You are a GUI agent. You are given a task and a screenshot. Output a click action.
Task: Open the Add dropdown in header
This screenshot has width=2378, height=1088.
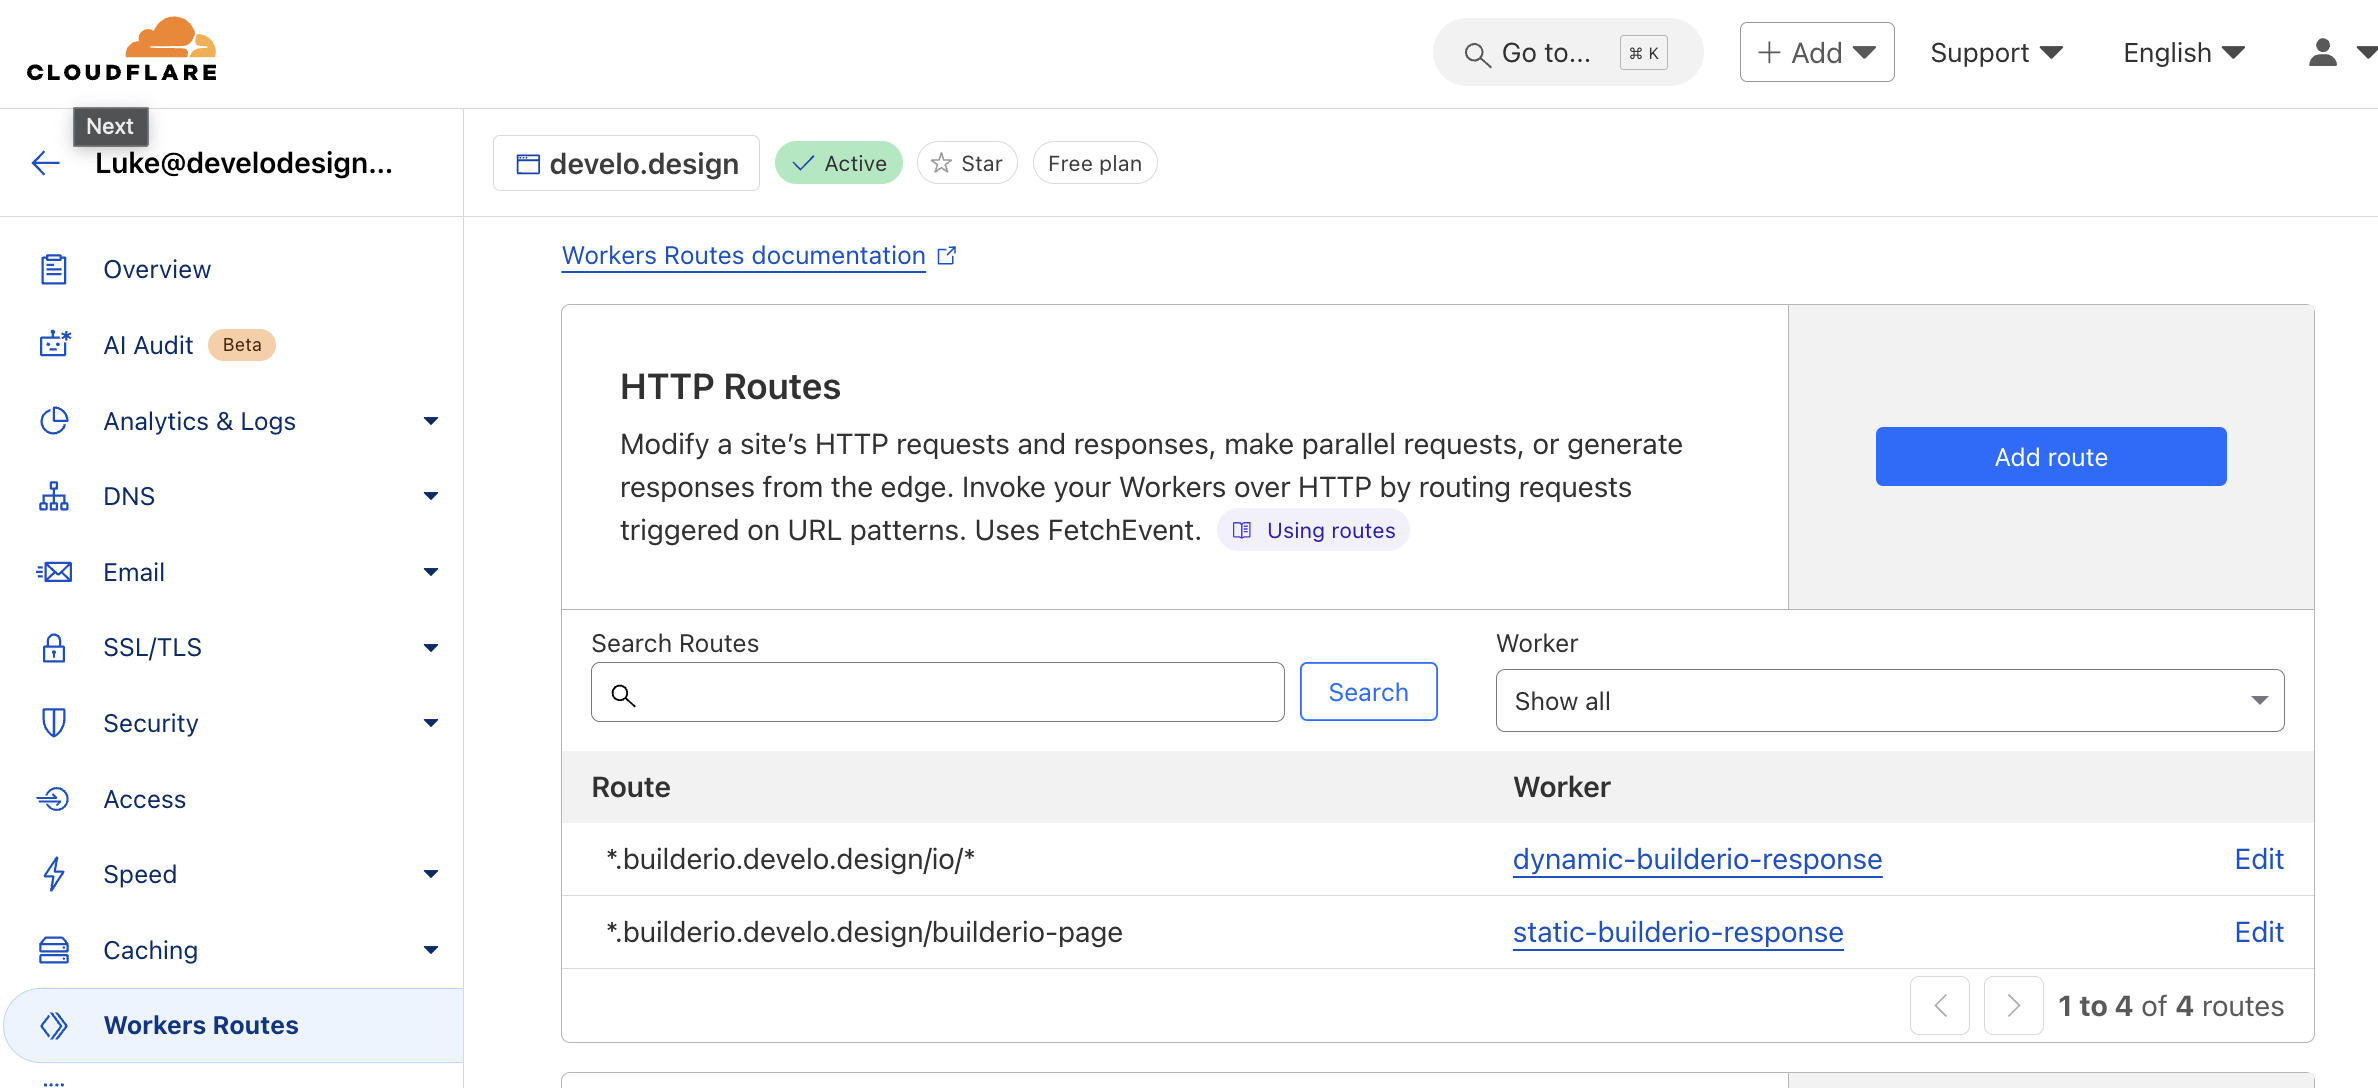[1816, 52]
